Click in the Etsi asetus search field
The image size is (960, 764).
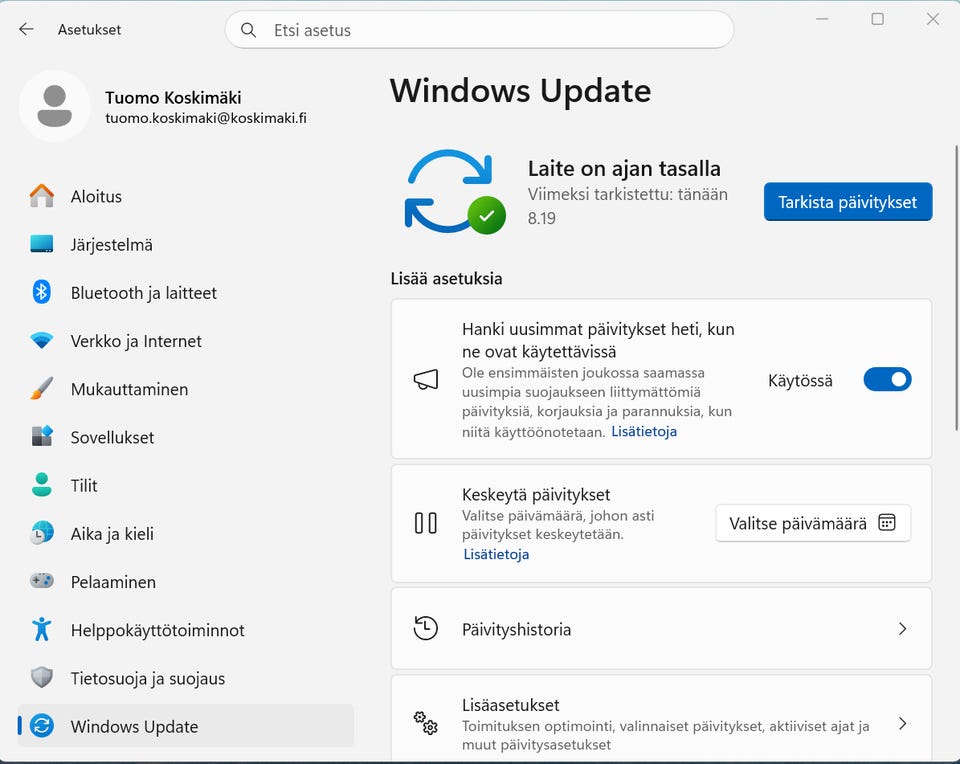pyautogui.click(x=479, y=29)
